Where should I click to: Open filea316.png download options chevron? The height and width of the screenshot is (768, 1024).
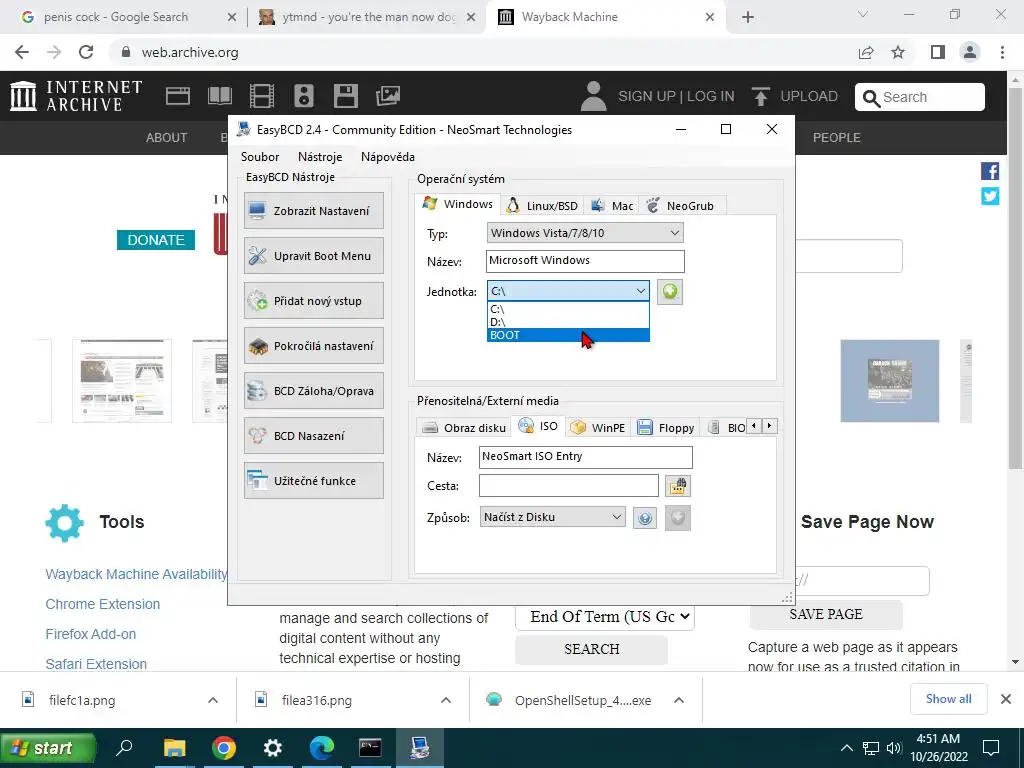tap(445, 700)
